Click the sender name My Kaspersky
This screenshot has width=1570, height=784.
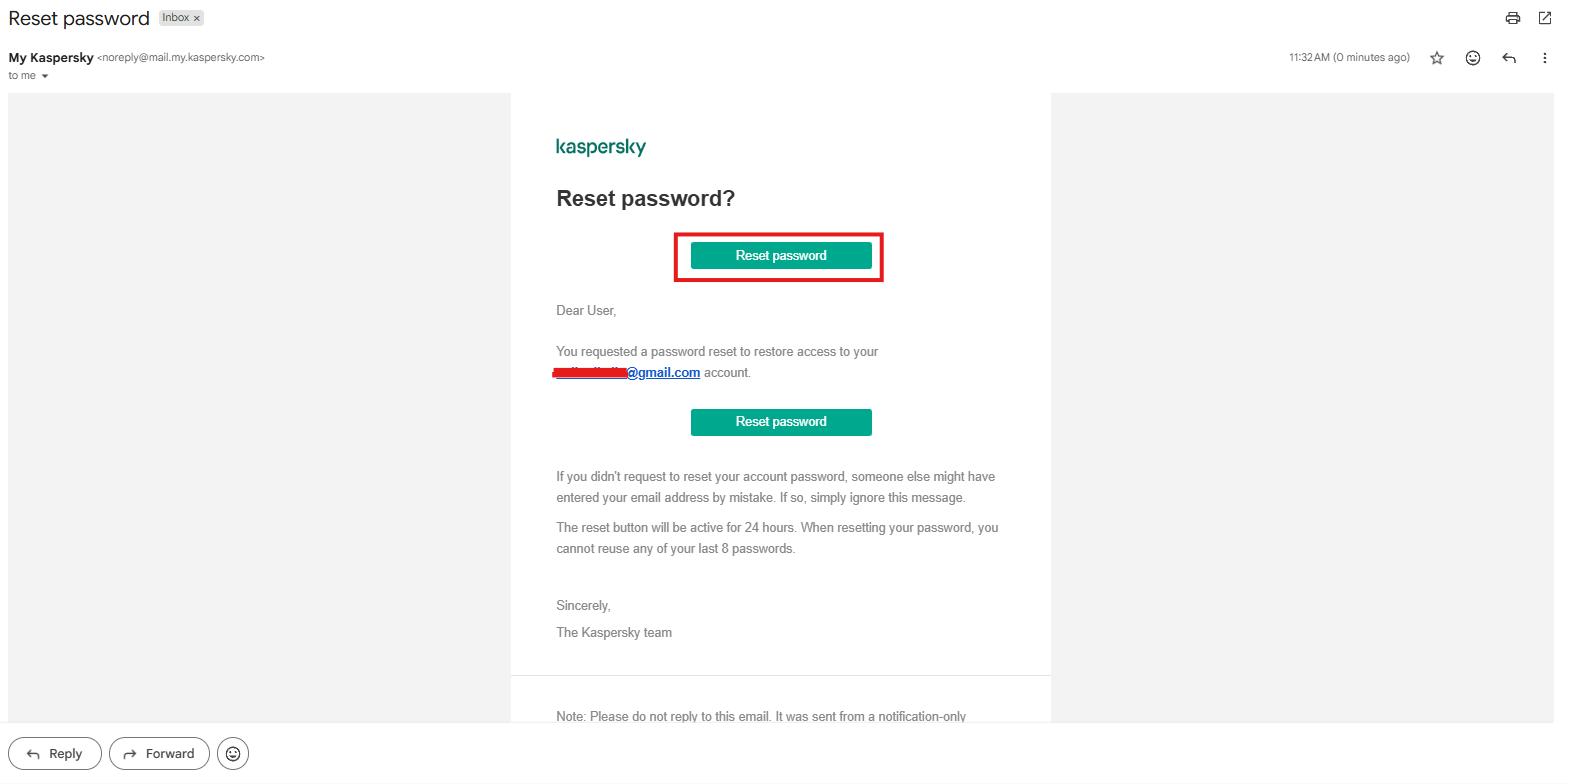point(51,58)
